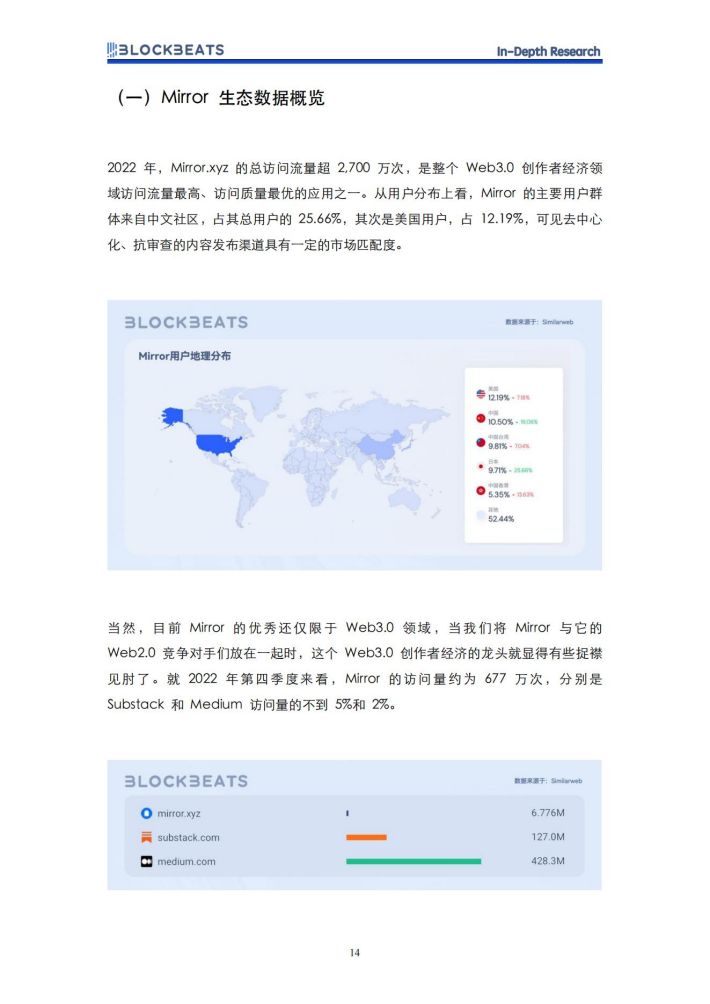Click '25.66%' in the first paragraph
This screenshot has width=710, height=1004.
point(320,219)
